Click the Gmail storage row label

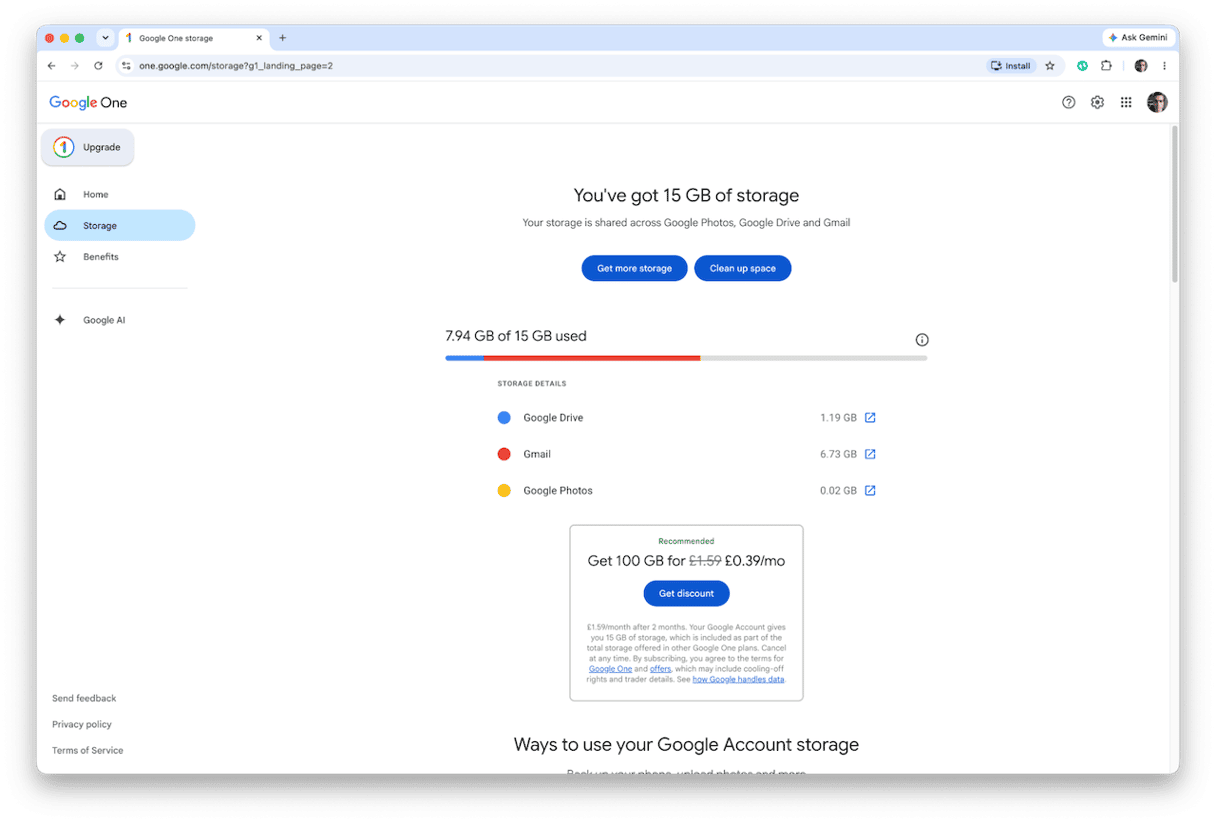[x=537, y=454]
